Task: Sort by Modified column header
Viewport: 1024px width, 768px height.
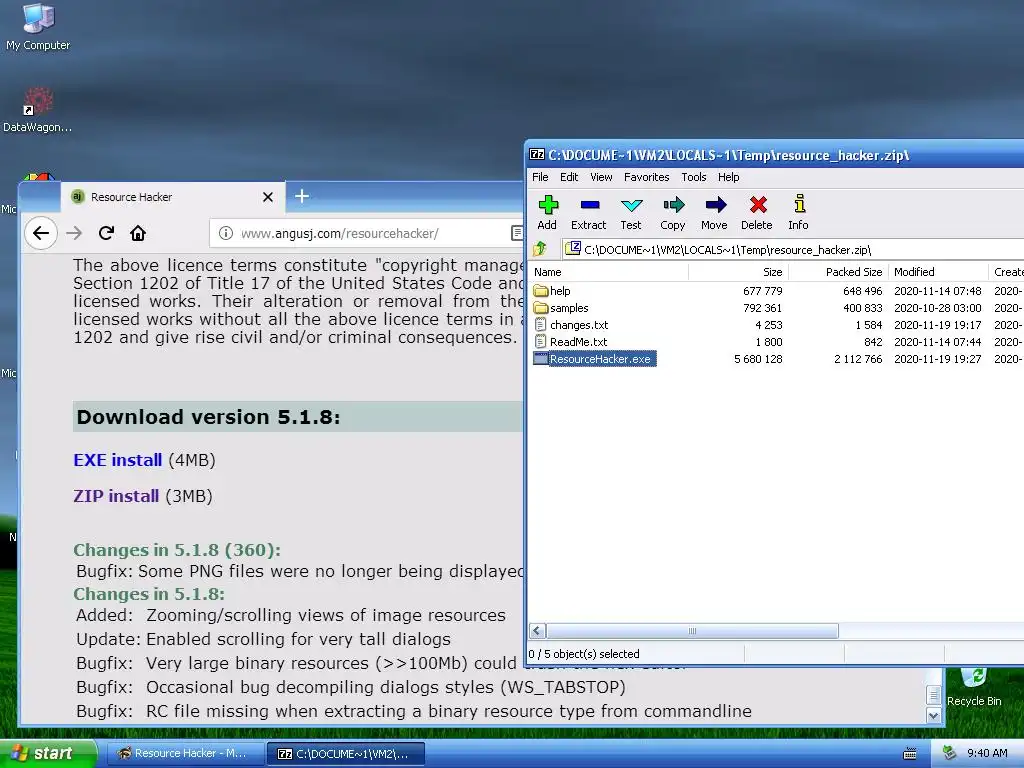Action: click(939, 272)
